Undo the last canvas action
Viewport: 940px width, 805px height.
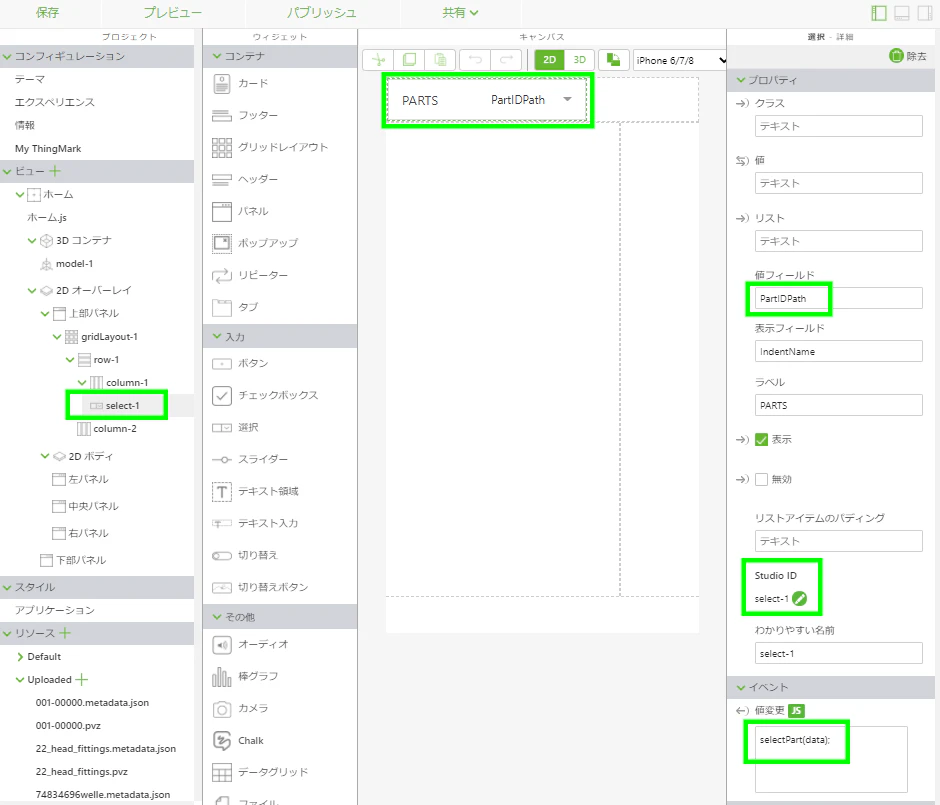coord(475,60)
